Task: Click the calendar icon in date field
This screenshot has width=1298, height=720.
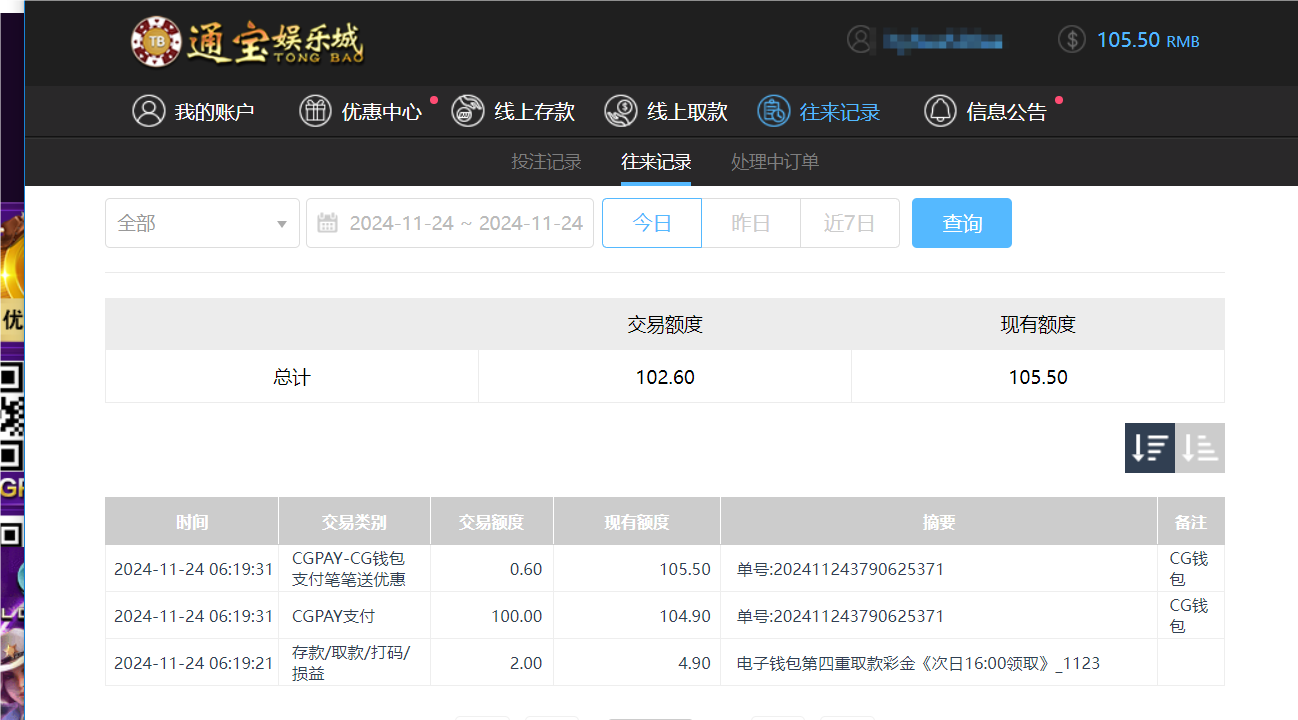Action: pos(327,222)
